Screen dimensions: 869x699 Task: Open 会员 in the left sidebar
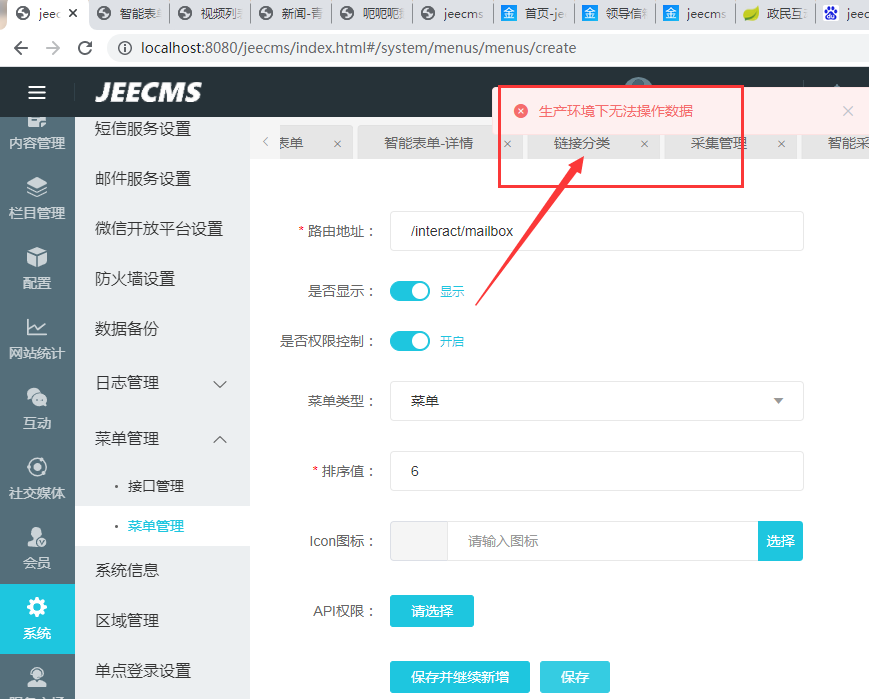coord(37,548)
